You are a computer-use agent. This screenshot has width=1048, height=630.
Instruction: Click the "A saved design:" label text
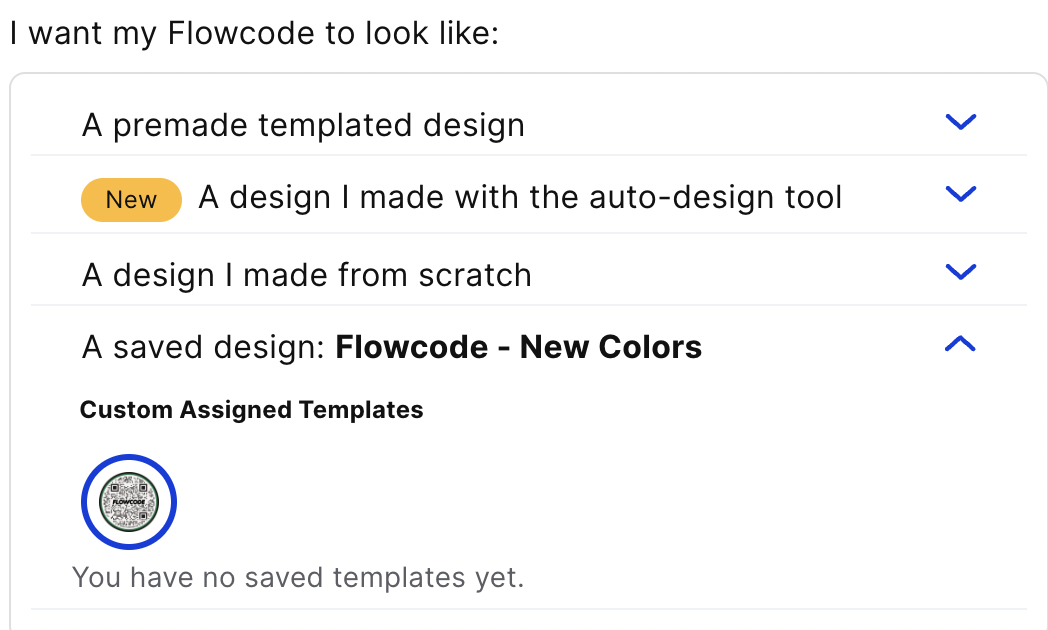(x=204, y=347)
